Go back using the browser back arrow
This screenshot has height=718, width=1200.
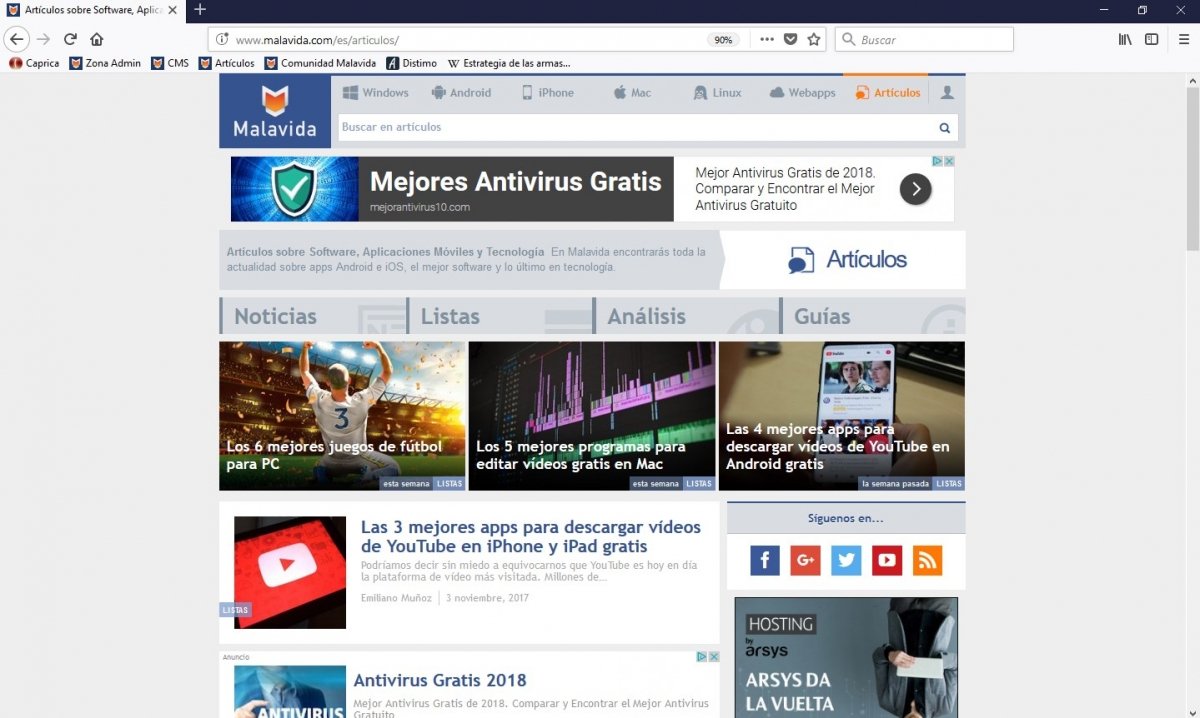(17, 40)
